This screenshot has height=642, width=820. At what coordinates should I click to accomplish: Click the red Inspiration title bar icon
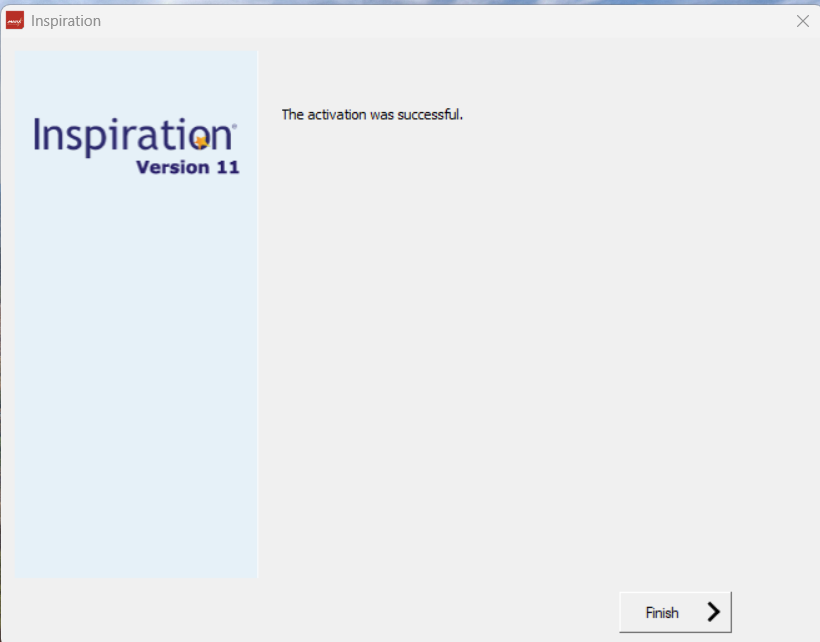15,21
